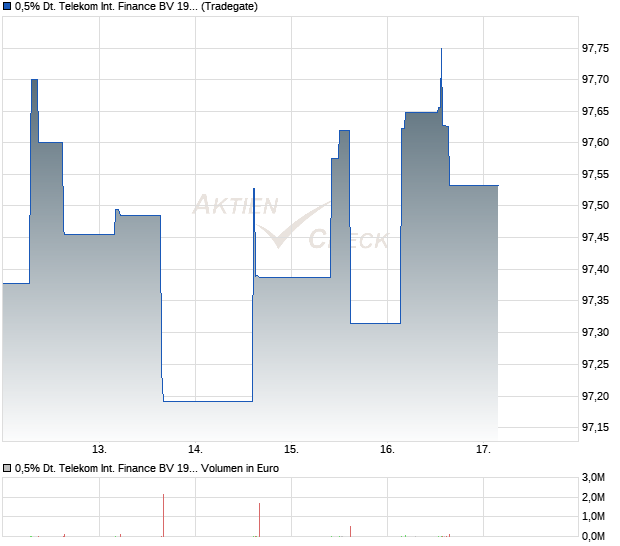Click the 1,0M volume axis label
The width and height of the screenshot is (620, 546).
593,516
